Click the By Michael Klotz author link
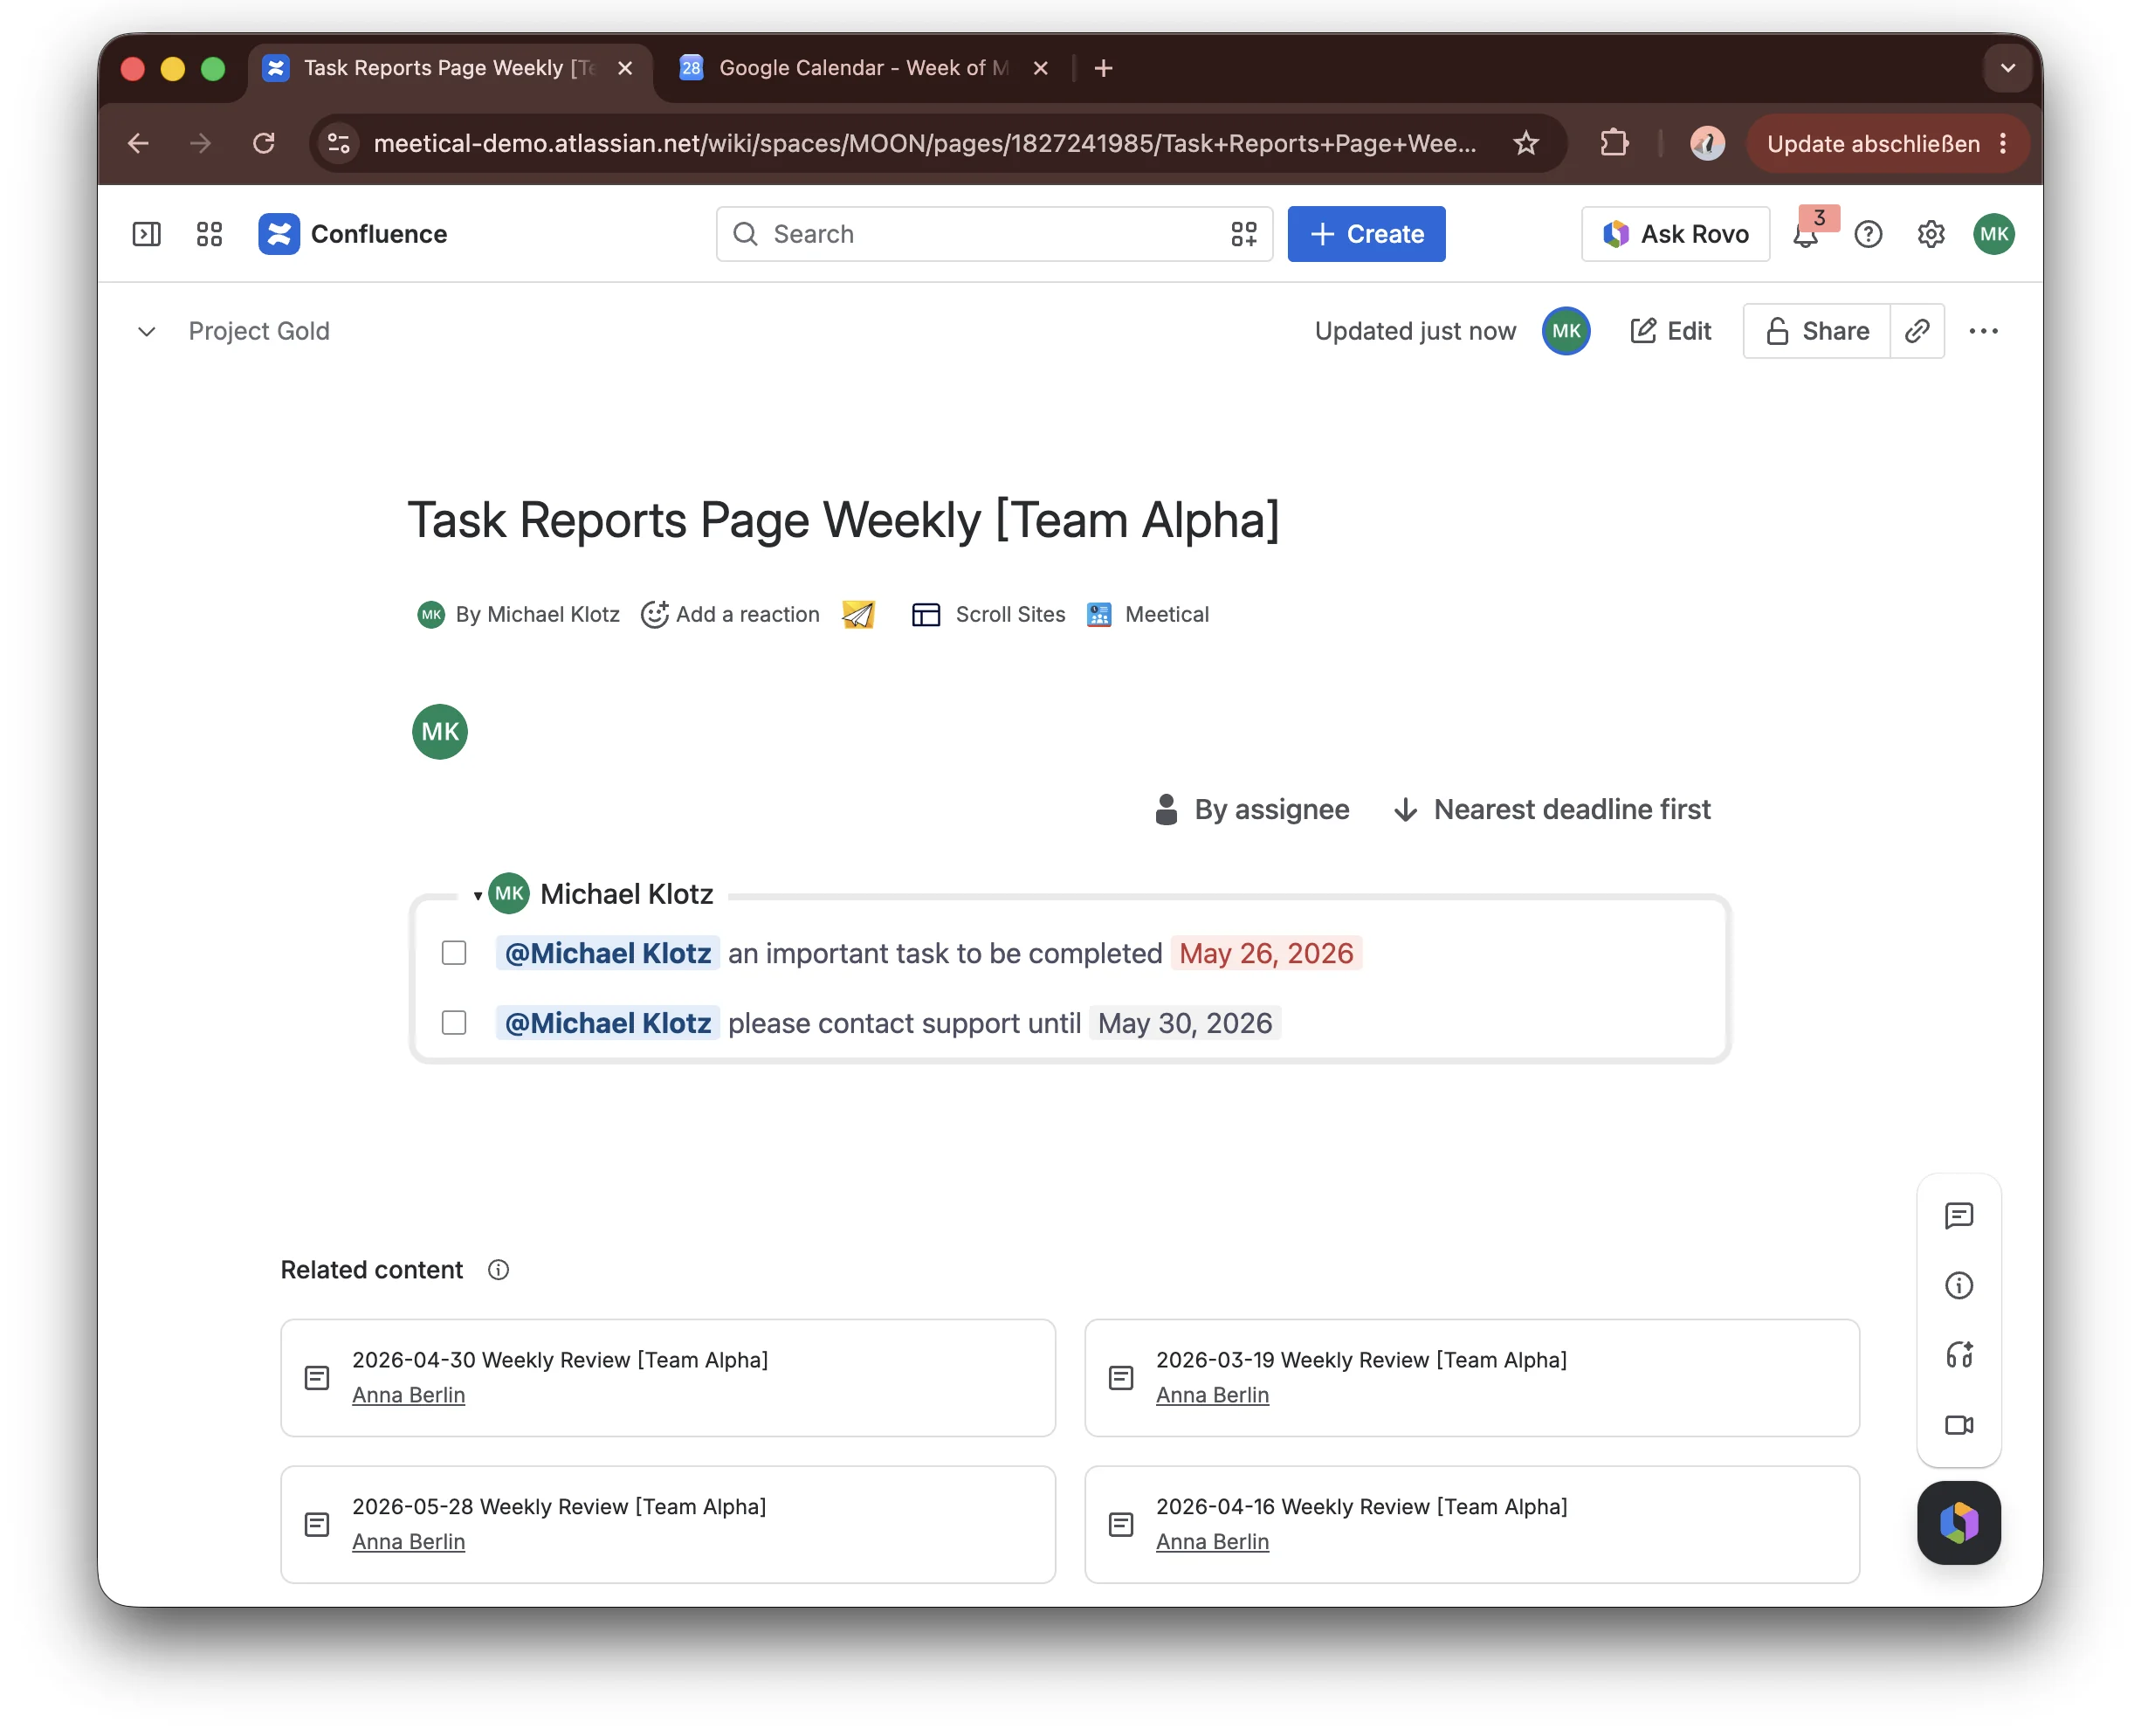Image resolution: width=2141 pixels, height=1736 pixels. (x=537, y=614)
